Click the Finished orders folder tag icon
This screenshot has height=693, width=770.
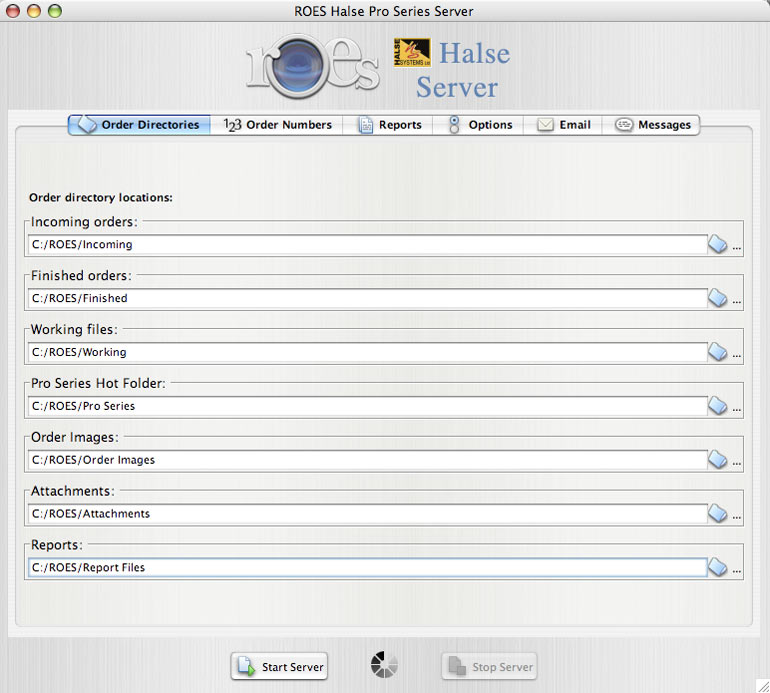pos(717,298)
